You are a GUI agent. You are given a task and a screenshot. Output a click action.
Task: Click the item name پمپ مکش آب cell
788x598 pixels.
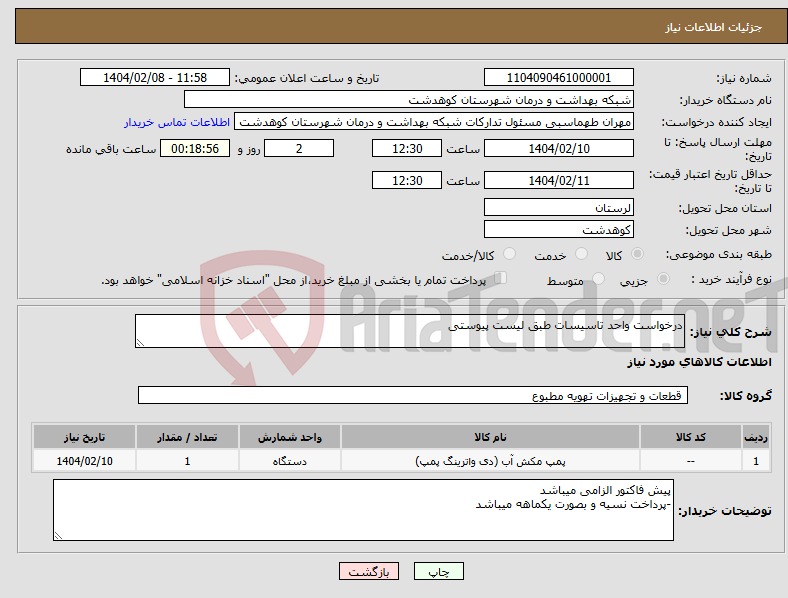click(x=490, y=461)
